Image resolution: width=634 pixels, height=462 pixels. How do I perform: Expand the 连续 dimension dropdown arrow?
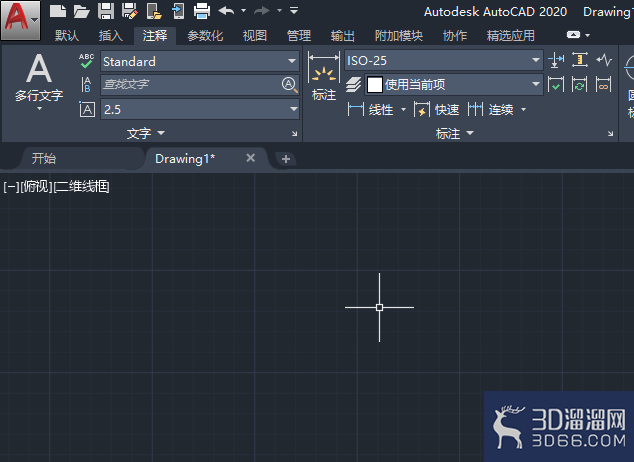(x=524, y=109)
